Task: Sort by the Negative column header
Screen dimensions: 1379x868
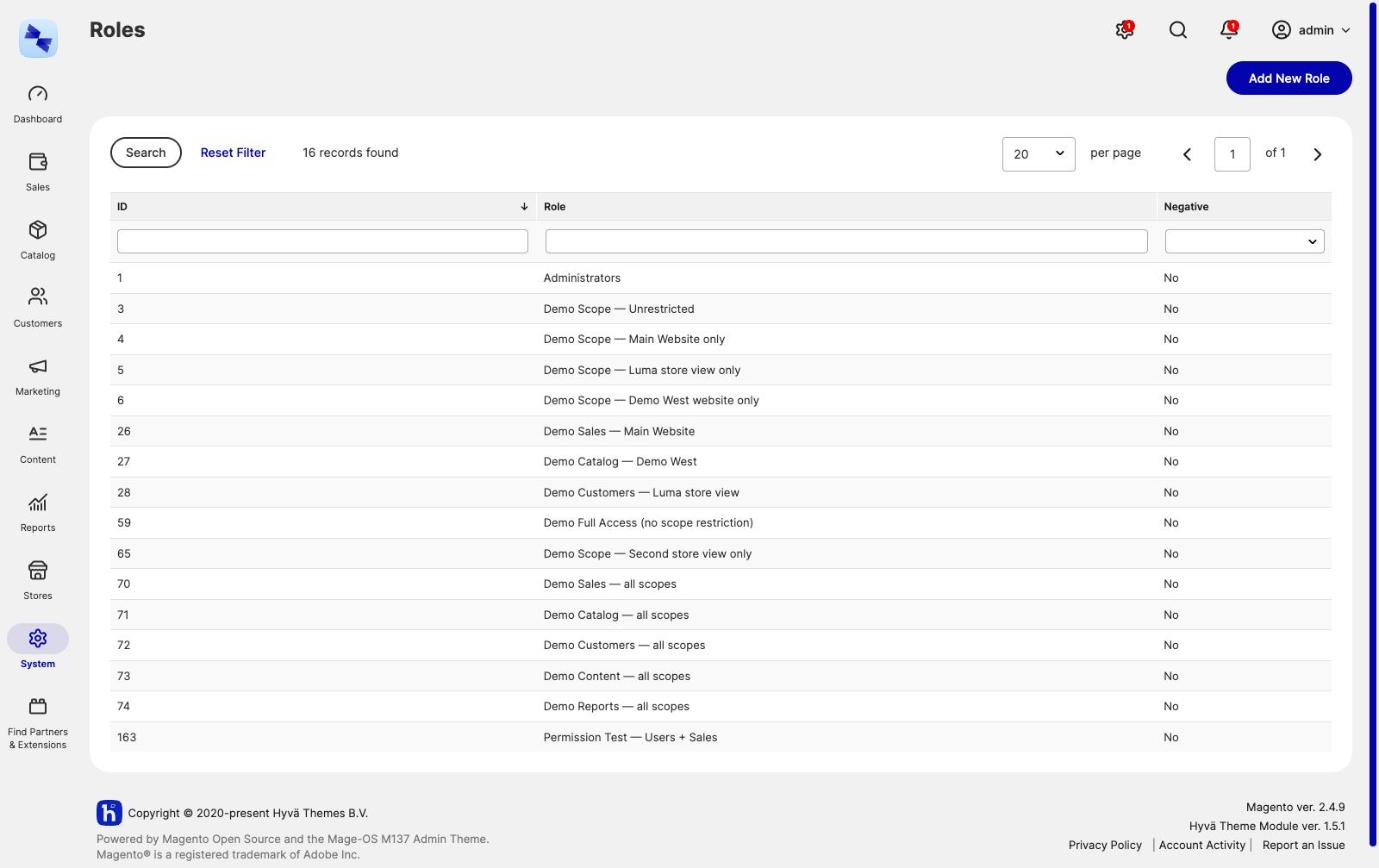Action: [x=1244, y=207]
